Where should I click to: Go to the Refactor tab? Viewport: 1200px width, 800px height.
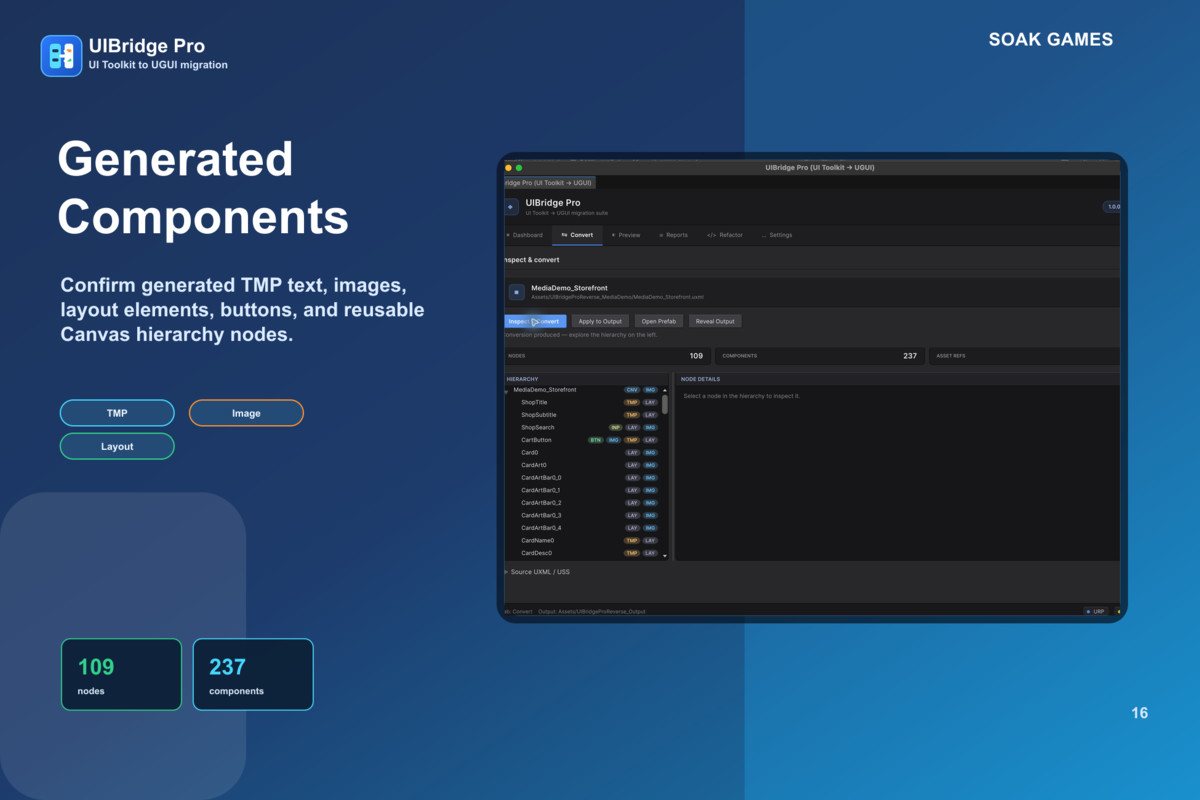coord(725,235)
